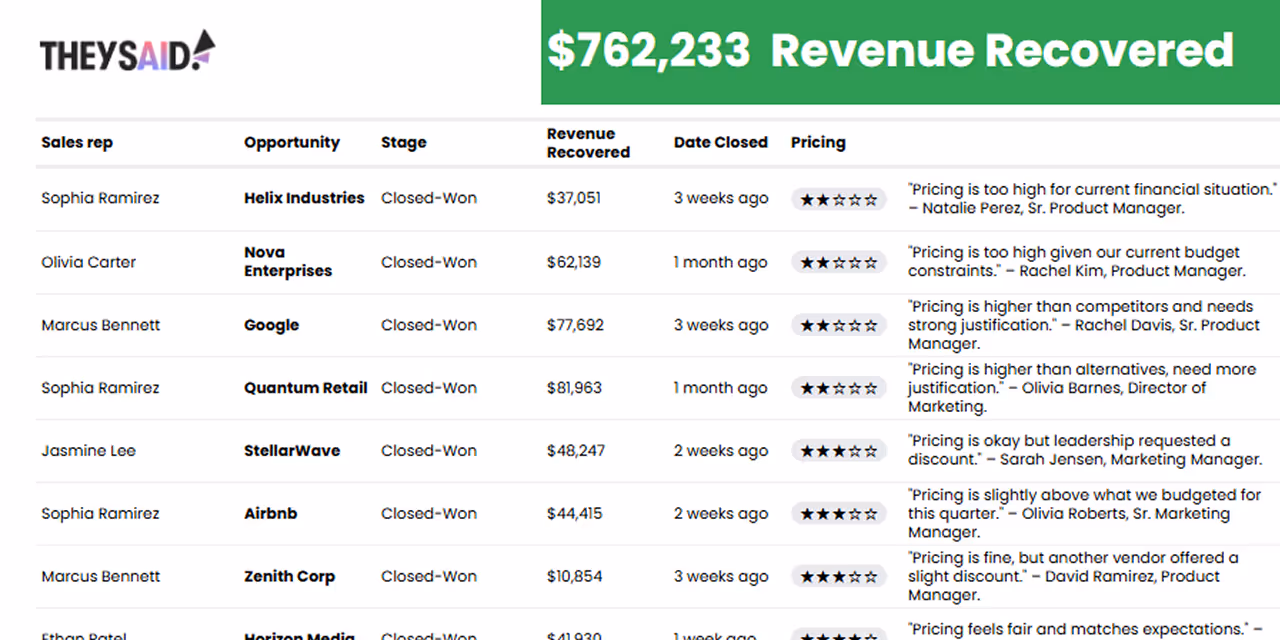Click the Sarah Jensen pricing quote
Image resolution: width=1280 pixels, height=640 pixels.
(x=1085, y=450)
